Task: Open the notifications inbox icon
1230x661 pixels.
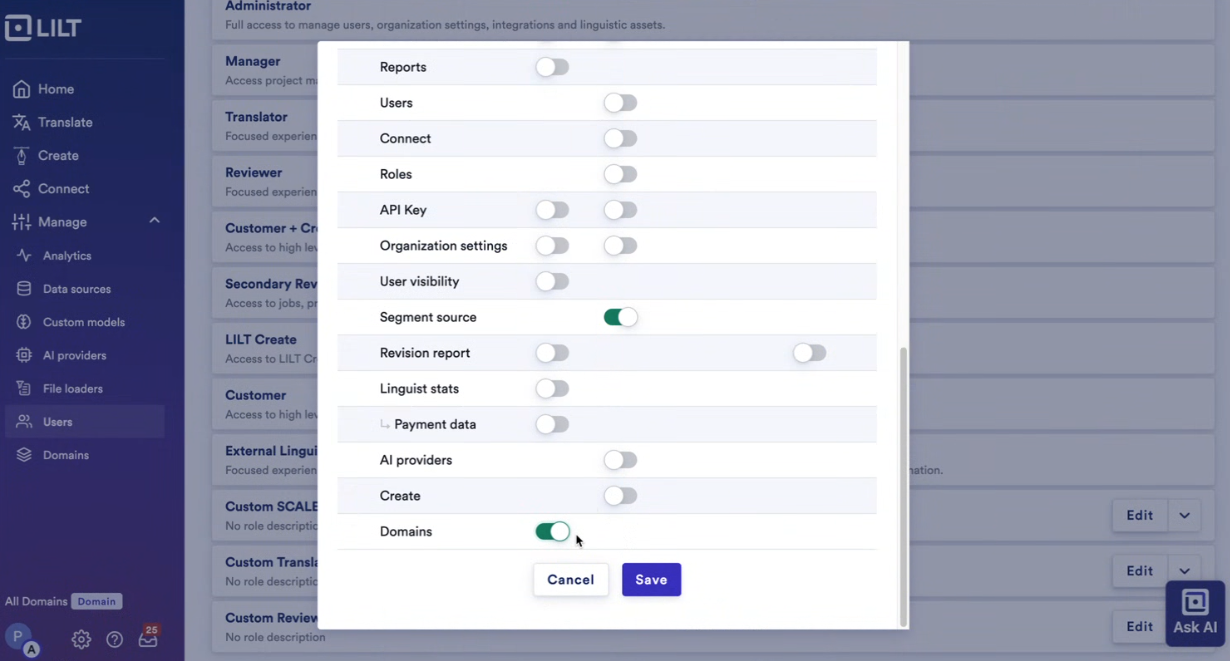Action: 148,639
